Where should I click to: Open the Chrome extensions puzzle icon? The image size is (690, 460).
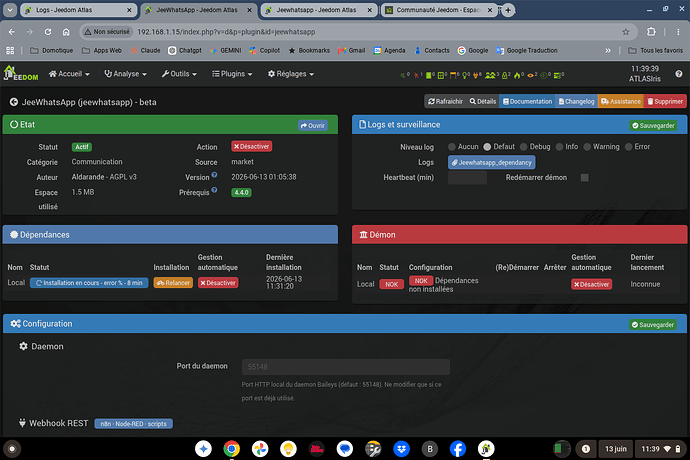tap(651, 32)
